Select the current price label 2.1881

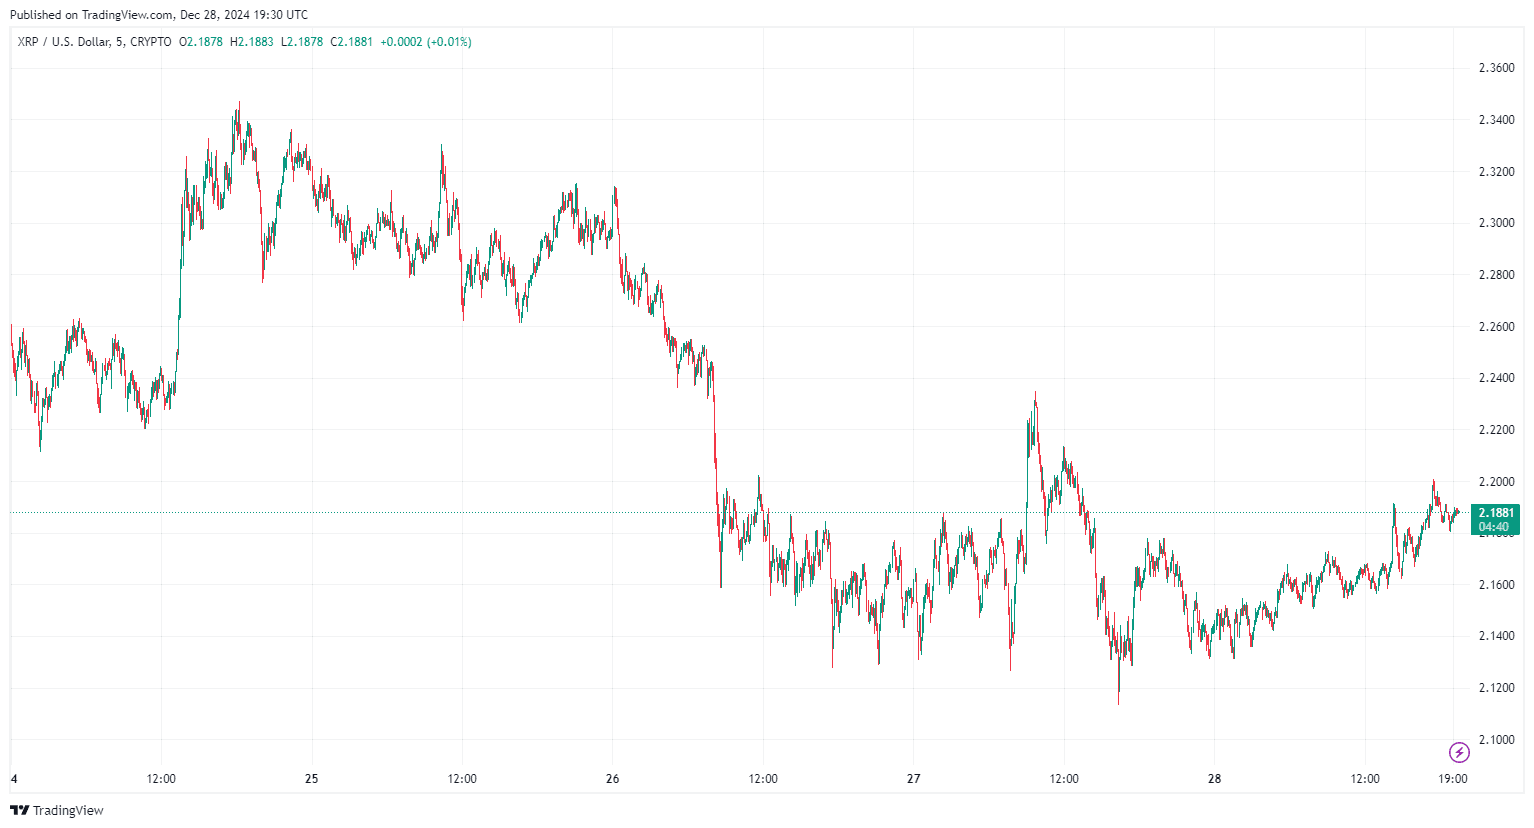[x=1495, y=513]
